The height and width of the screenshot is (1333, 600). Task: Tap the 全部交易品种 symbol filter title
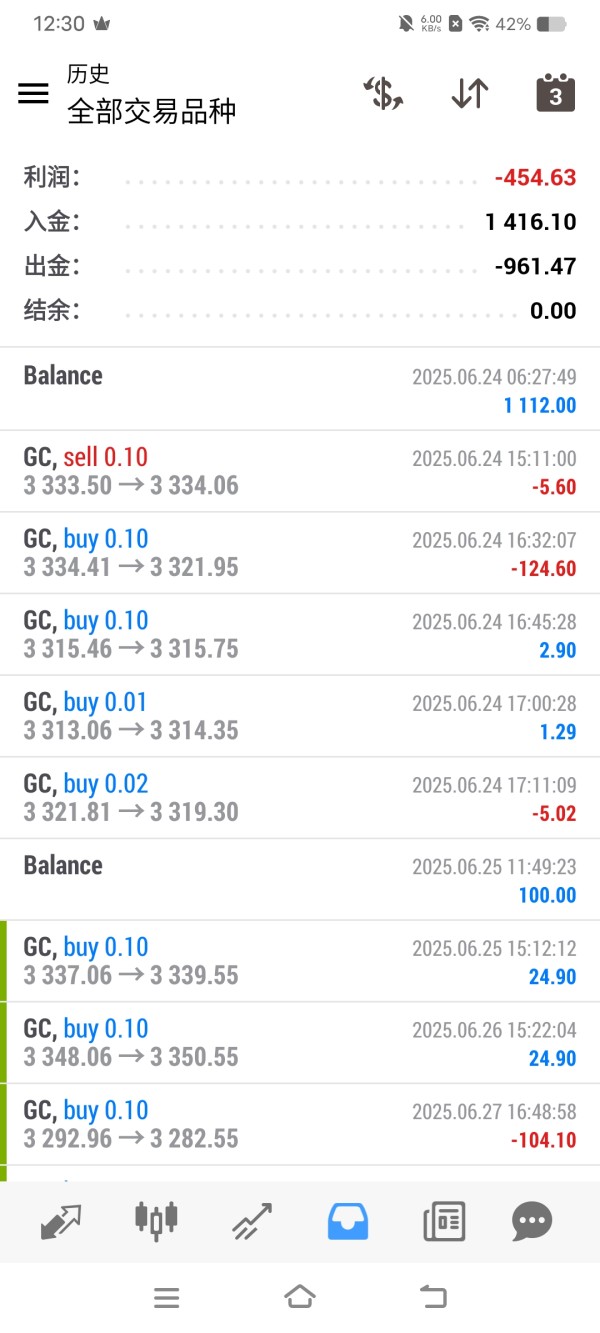pos(152,111)
